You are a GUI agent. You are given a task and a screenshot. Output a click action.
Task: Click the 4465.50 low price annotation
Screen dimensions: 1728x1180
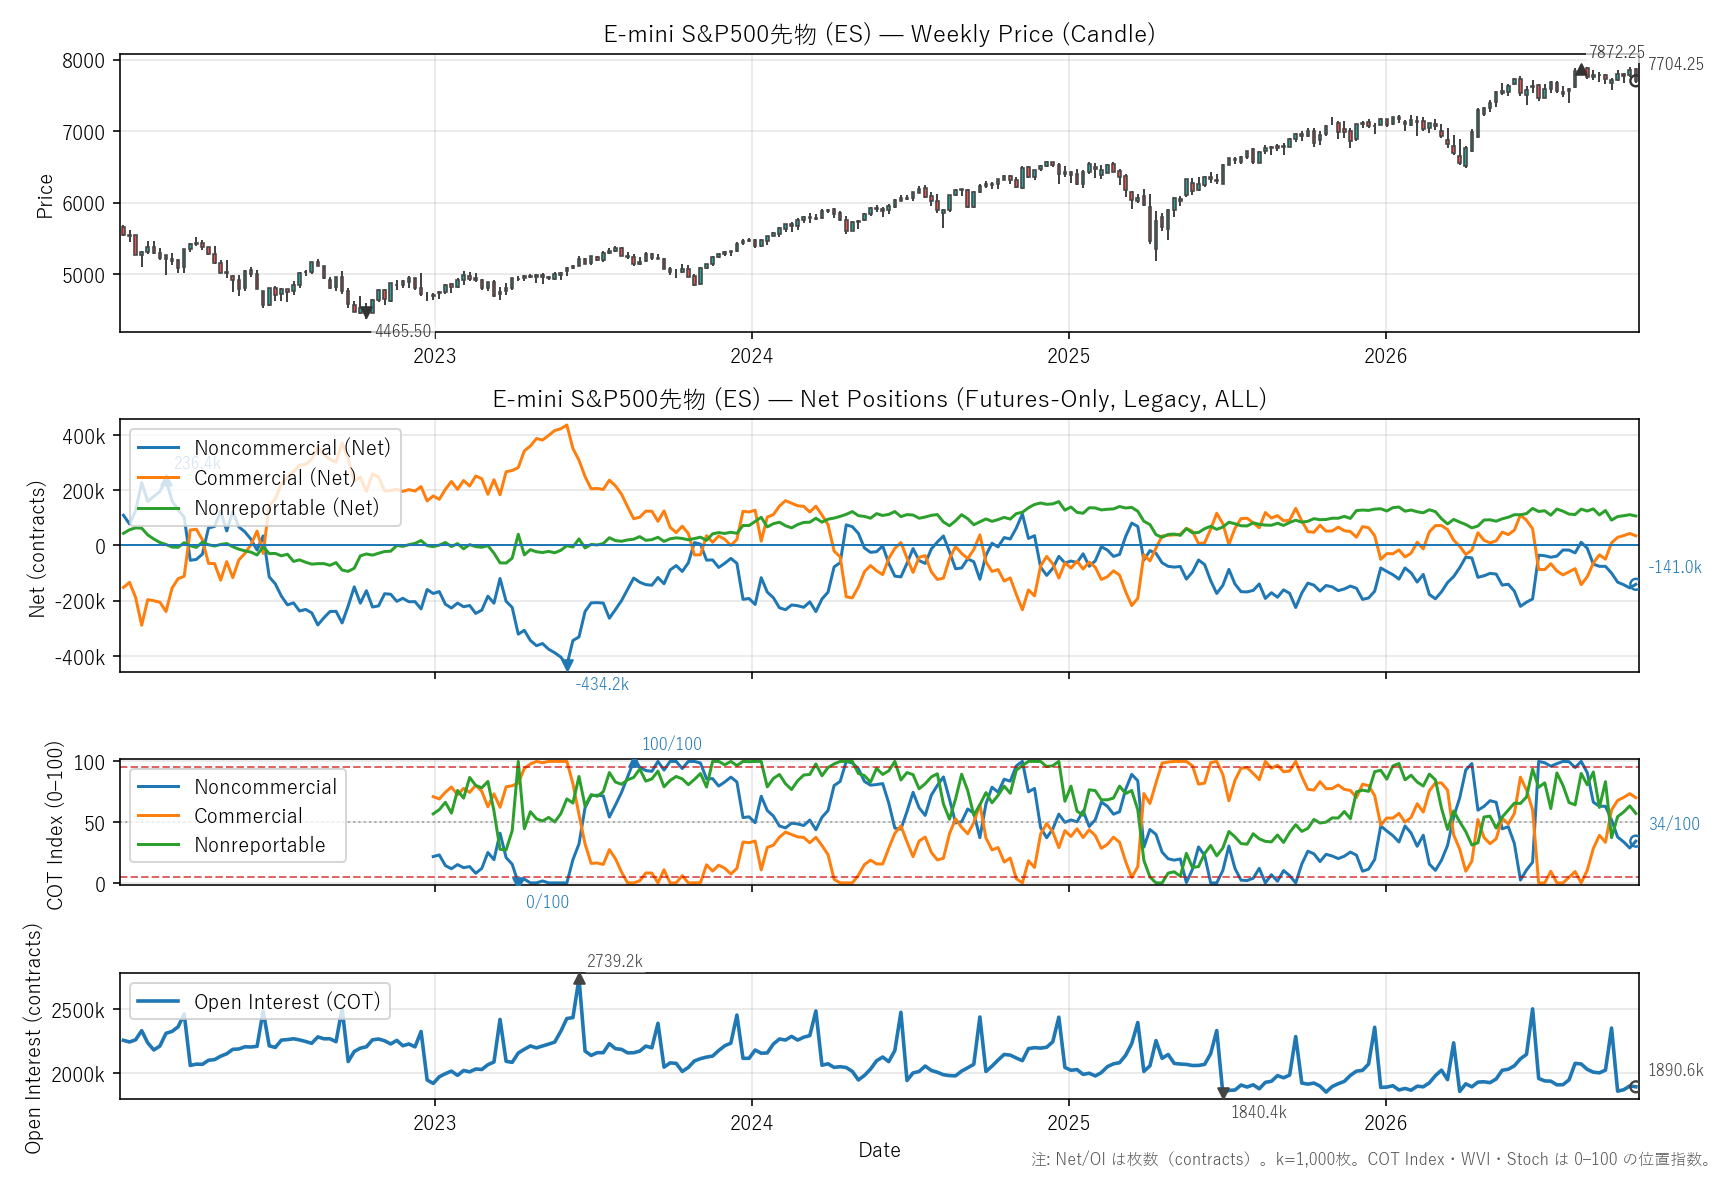pyautogui.click(x=403, y=331)
